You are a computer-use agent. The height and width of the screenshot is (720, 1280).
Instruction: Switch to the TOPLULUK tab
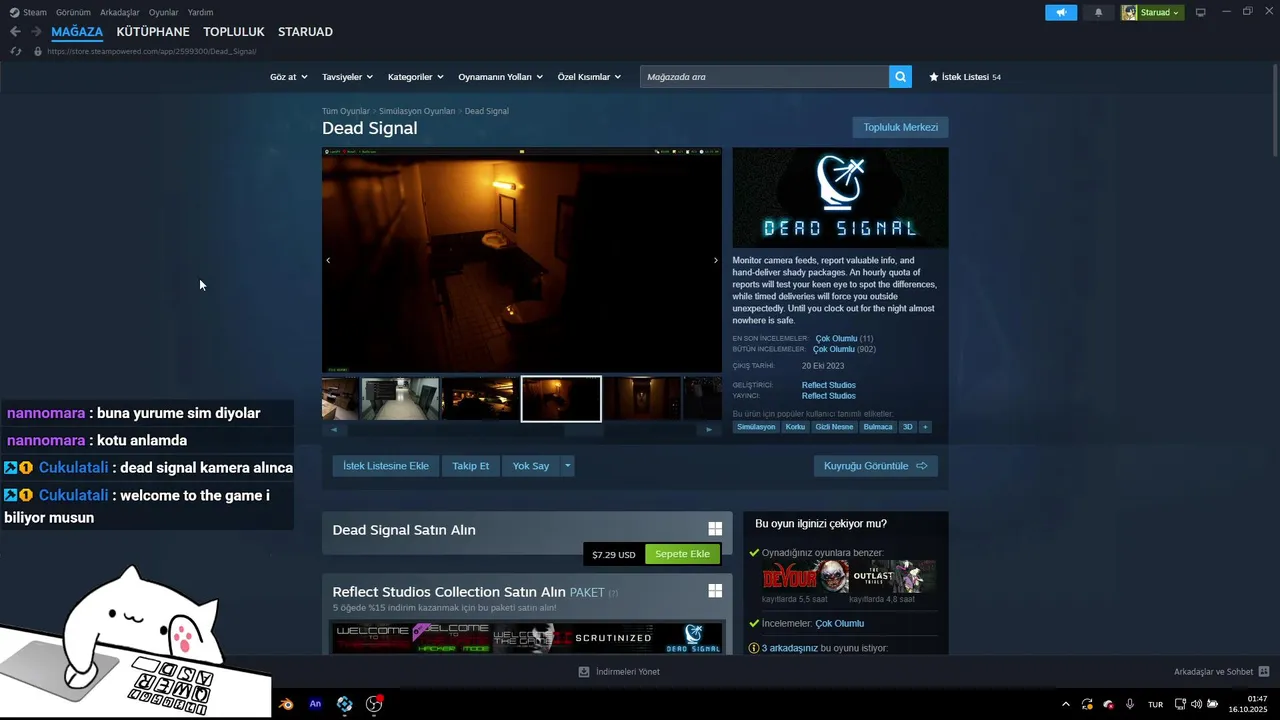pyautogui.click(x=234, y=32)
